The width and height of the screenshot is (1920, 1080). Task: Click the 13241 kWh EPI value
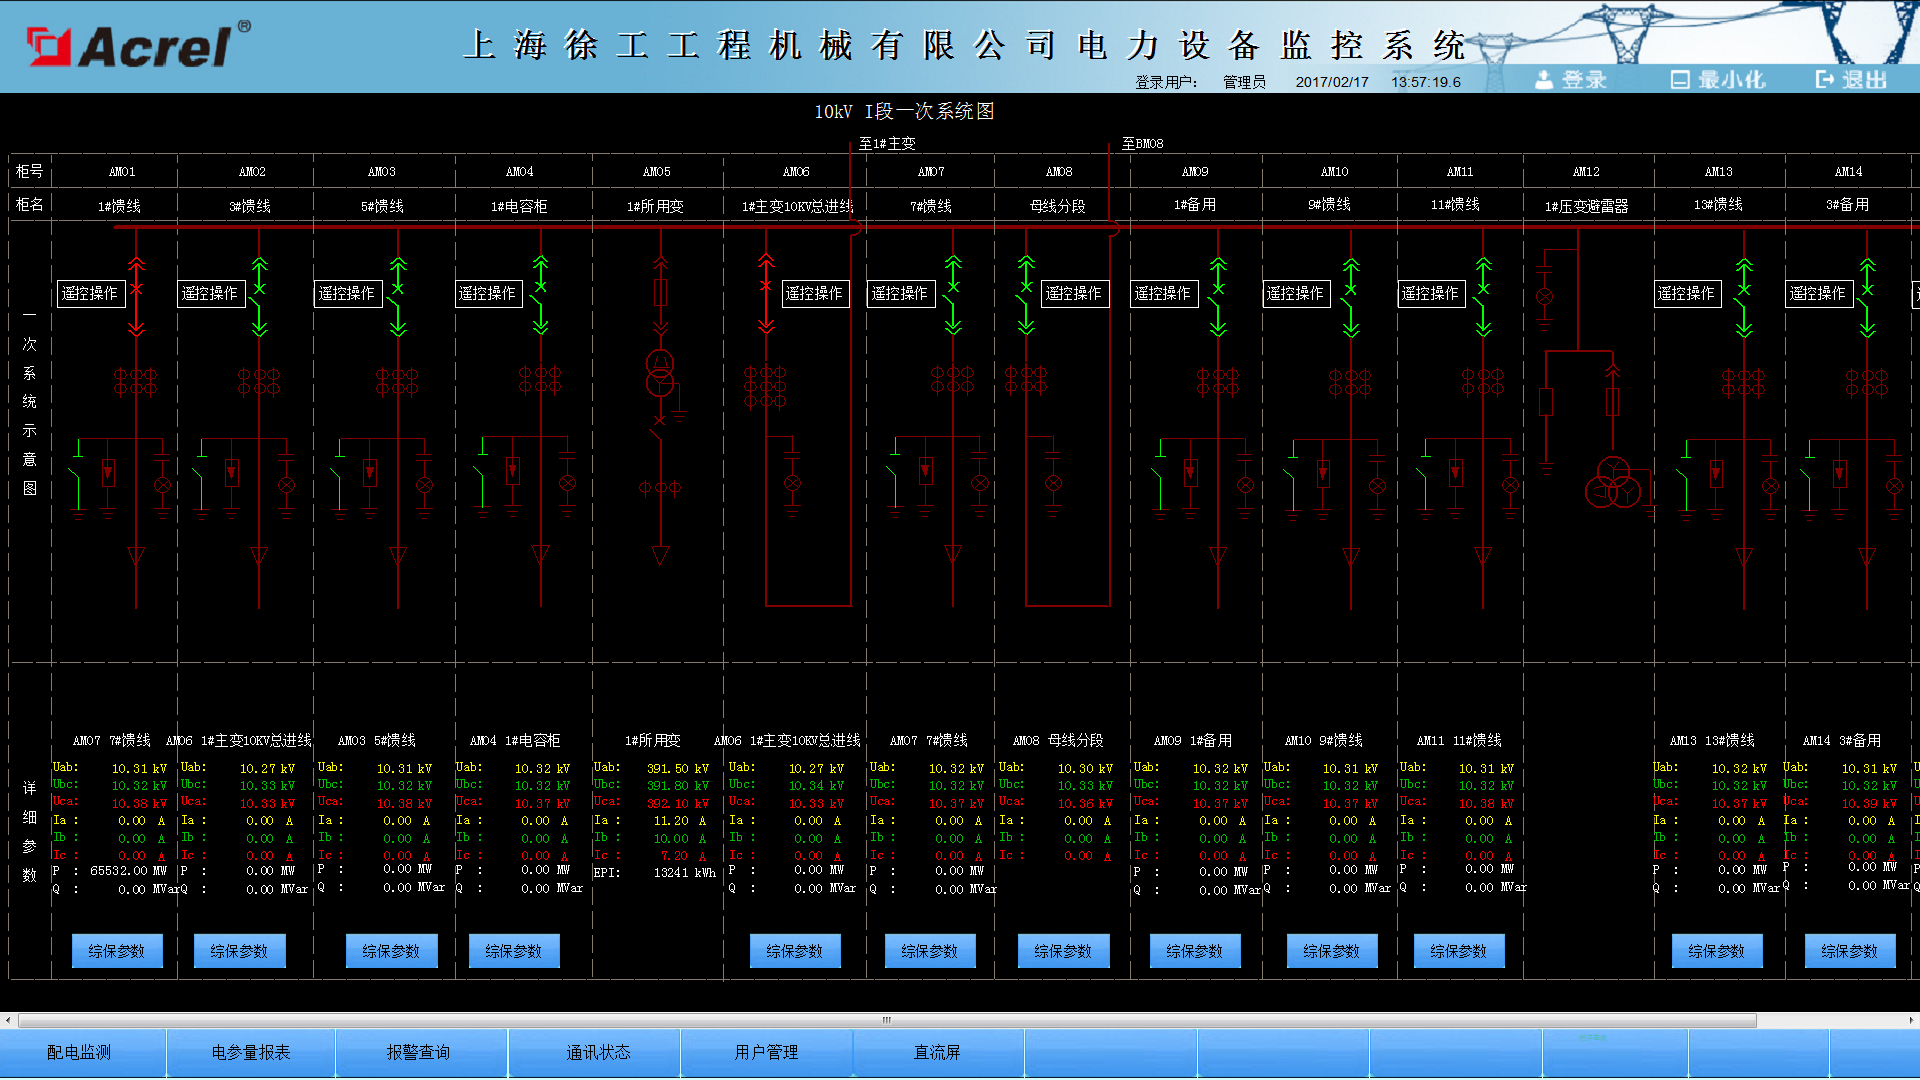[x=685, y=872]
